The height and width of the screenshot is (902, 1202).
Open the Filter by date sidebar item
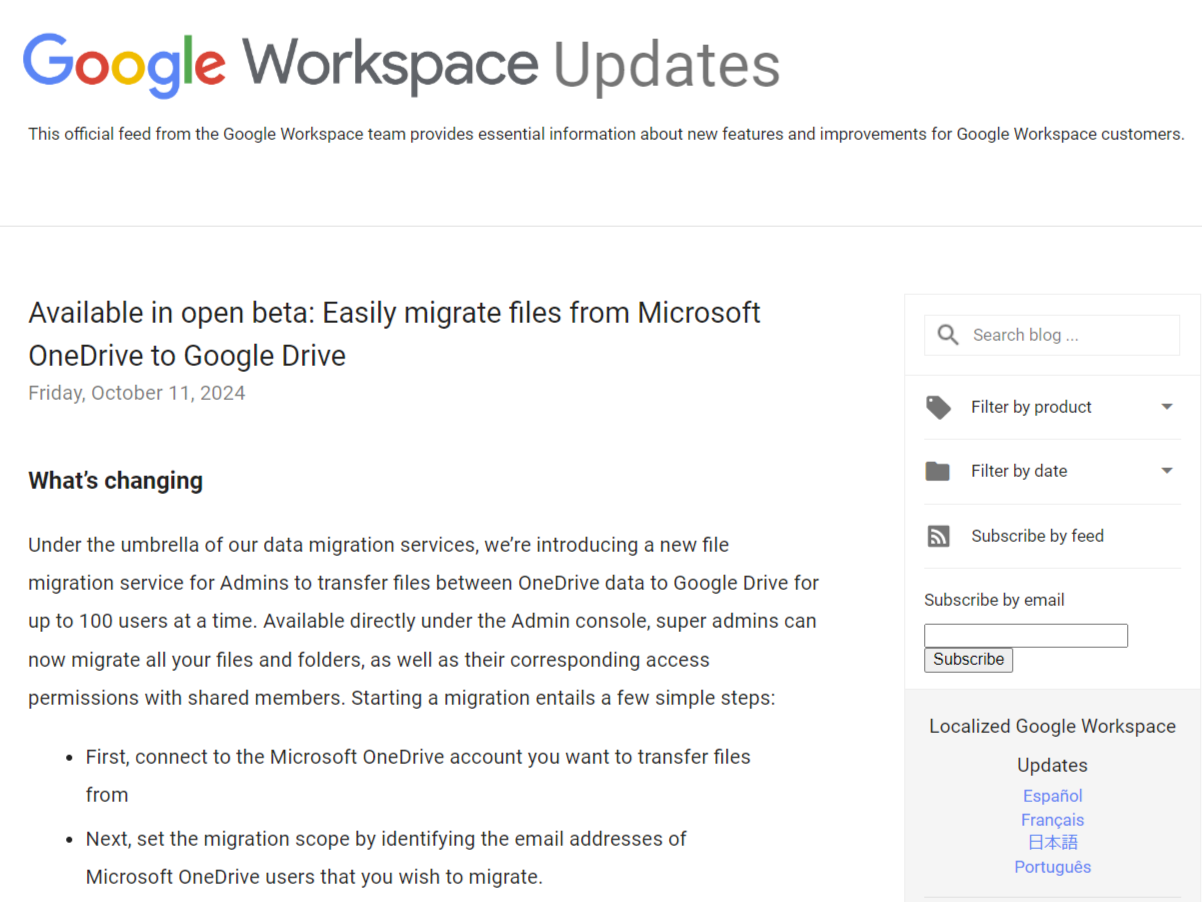pyautogui.click(x=1020, y=470)
